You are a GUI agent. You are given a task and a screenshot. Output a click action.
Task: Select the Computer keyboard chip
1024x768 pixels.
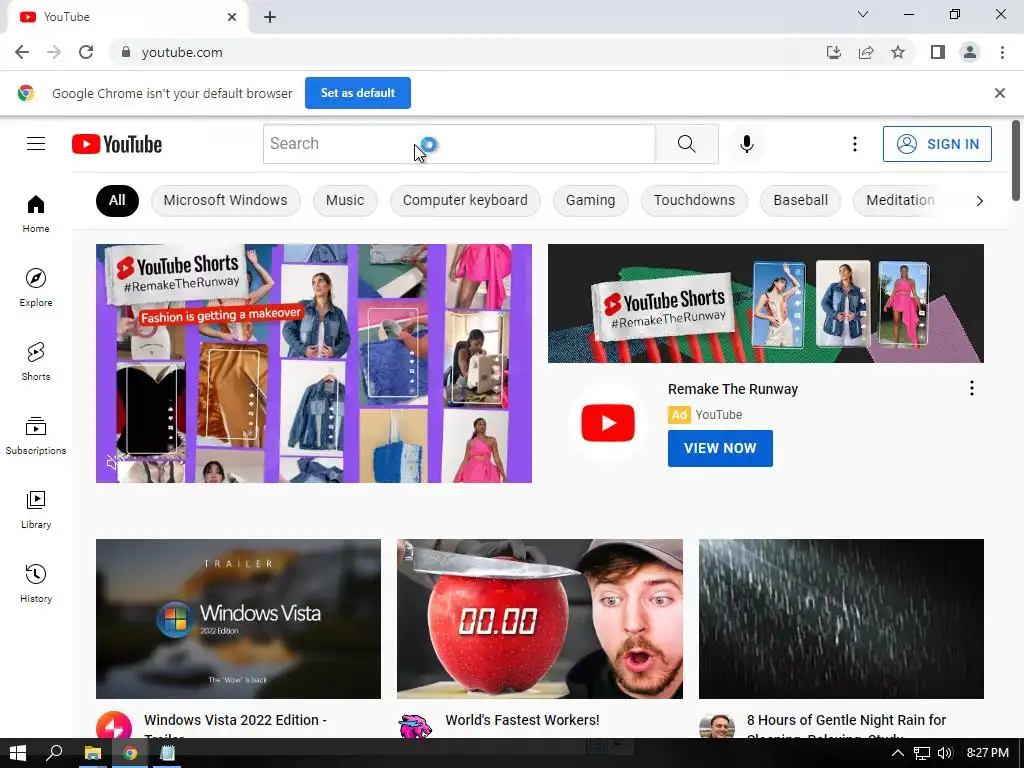[465, 200]
